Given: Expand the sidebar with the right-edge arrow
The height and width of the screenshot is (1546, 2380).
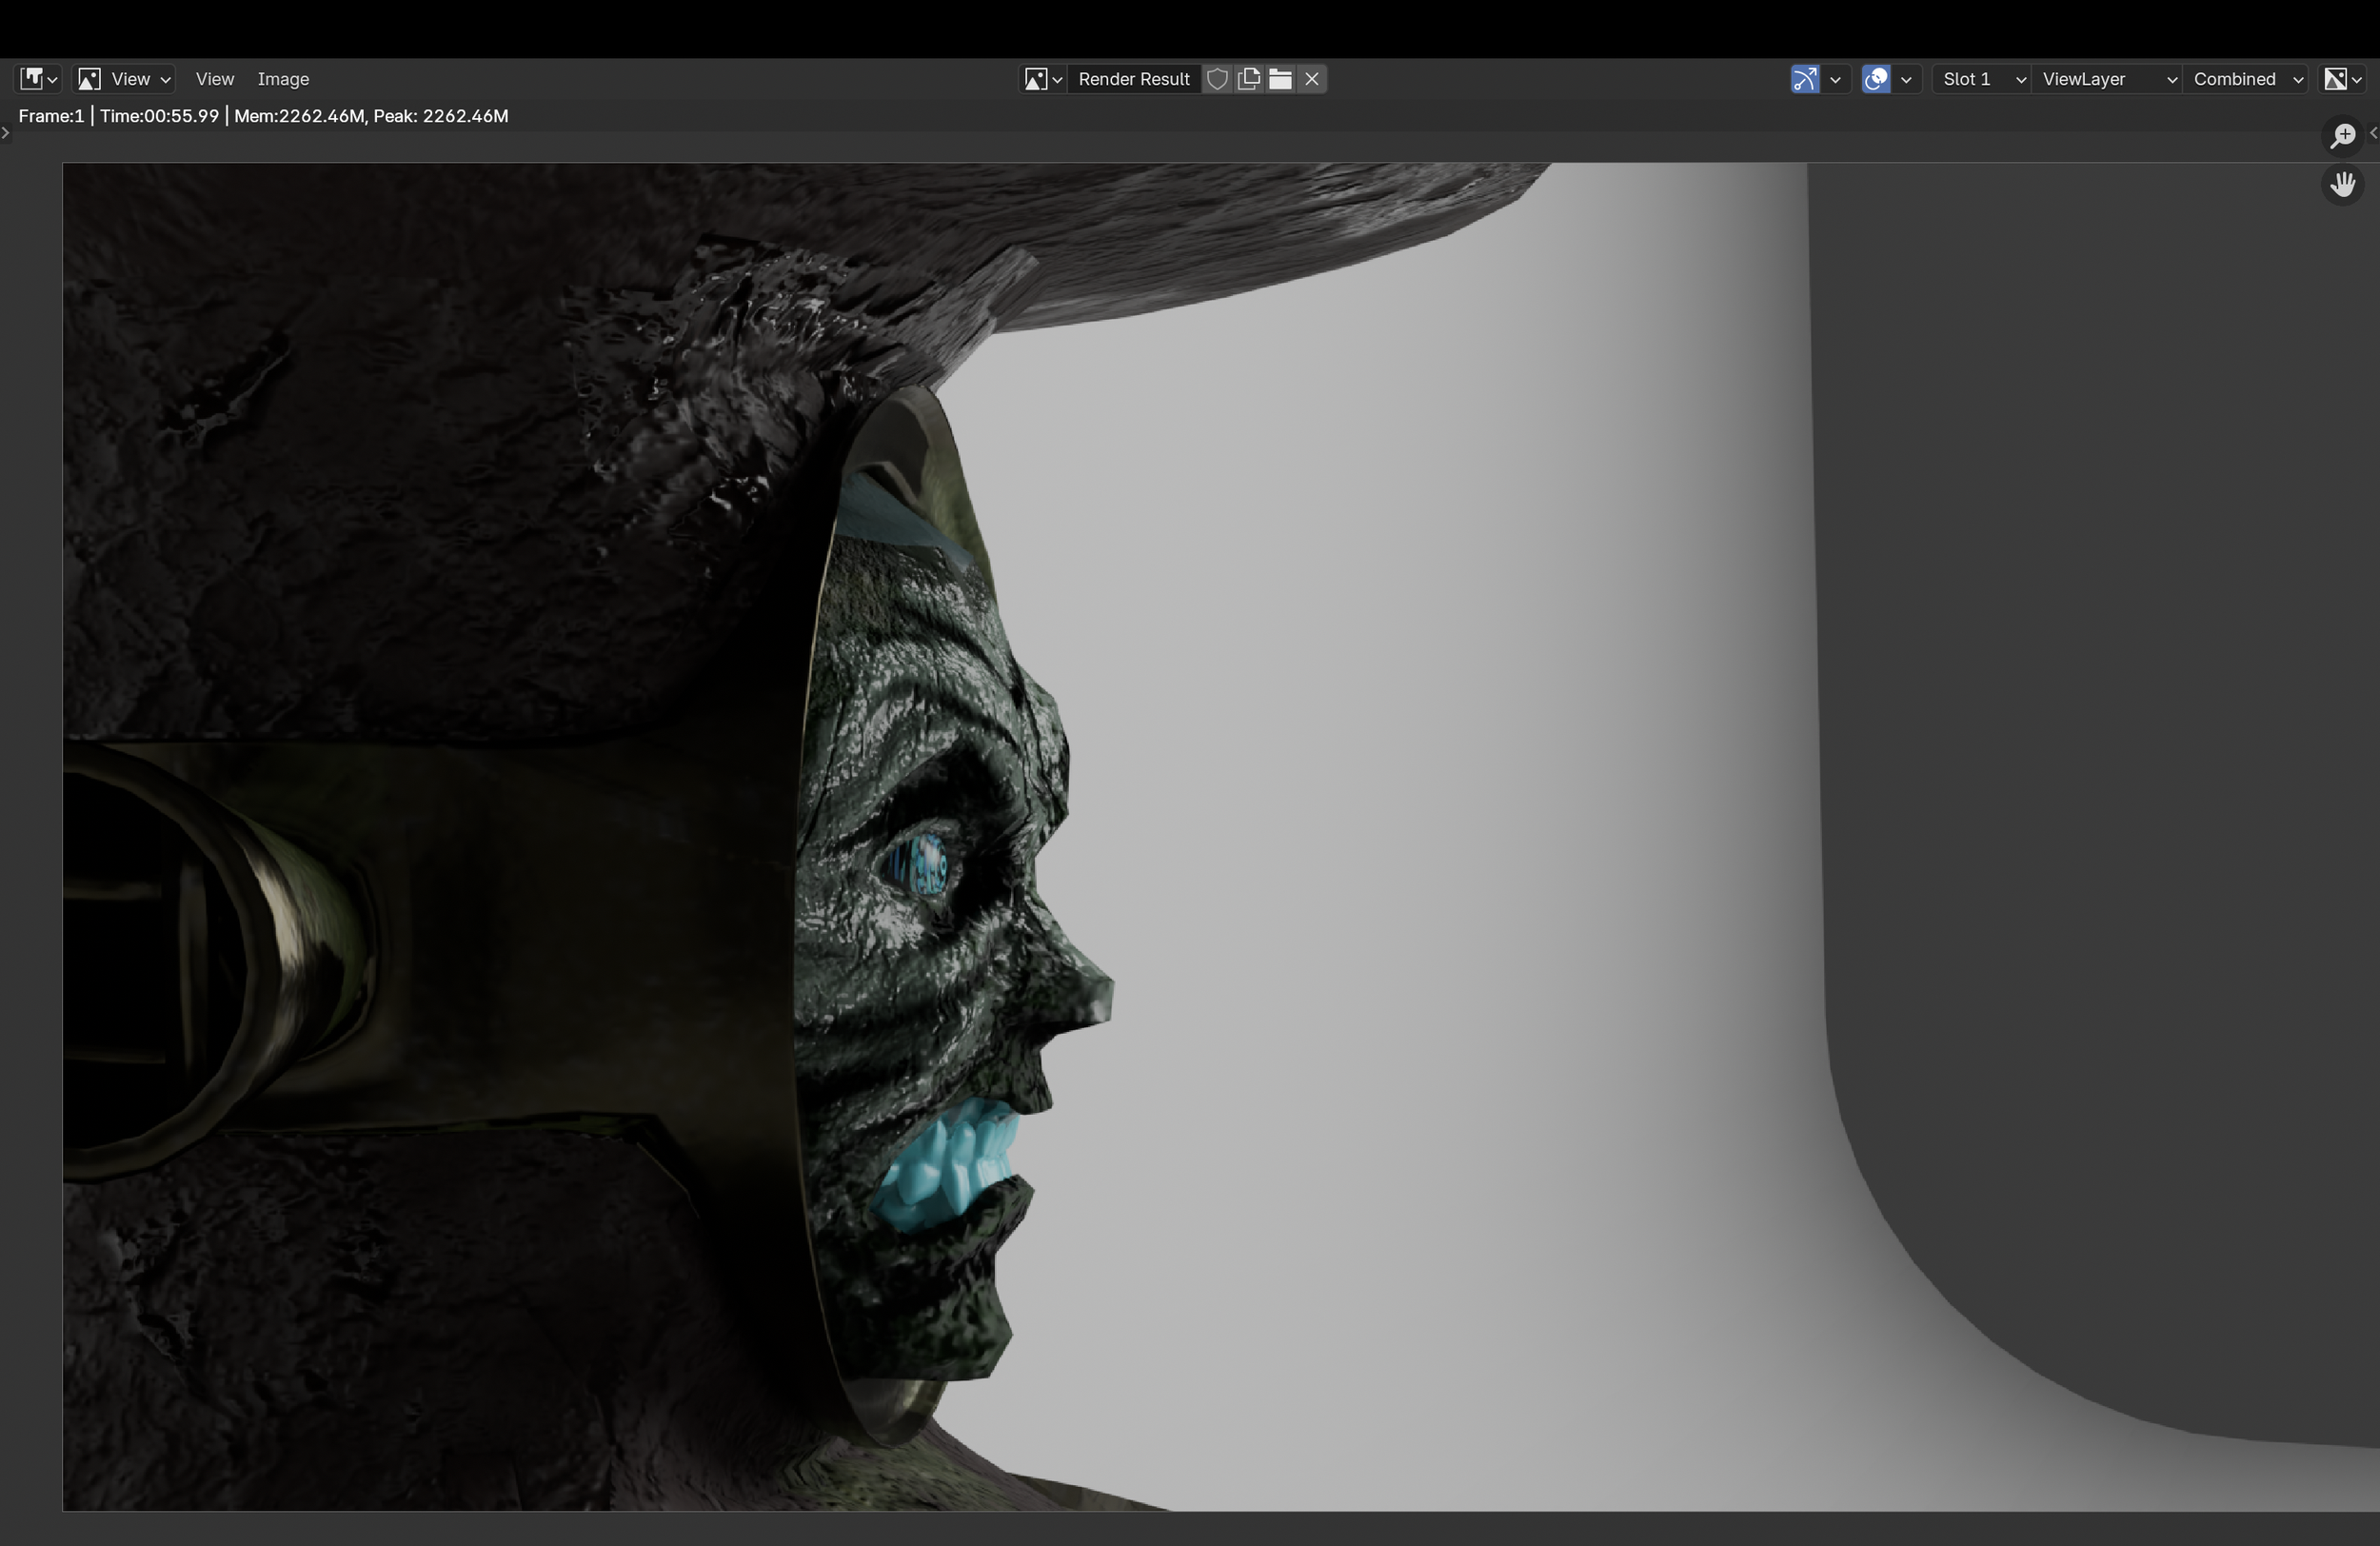Looking at the screenshot, I should pos(2373,132).
